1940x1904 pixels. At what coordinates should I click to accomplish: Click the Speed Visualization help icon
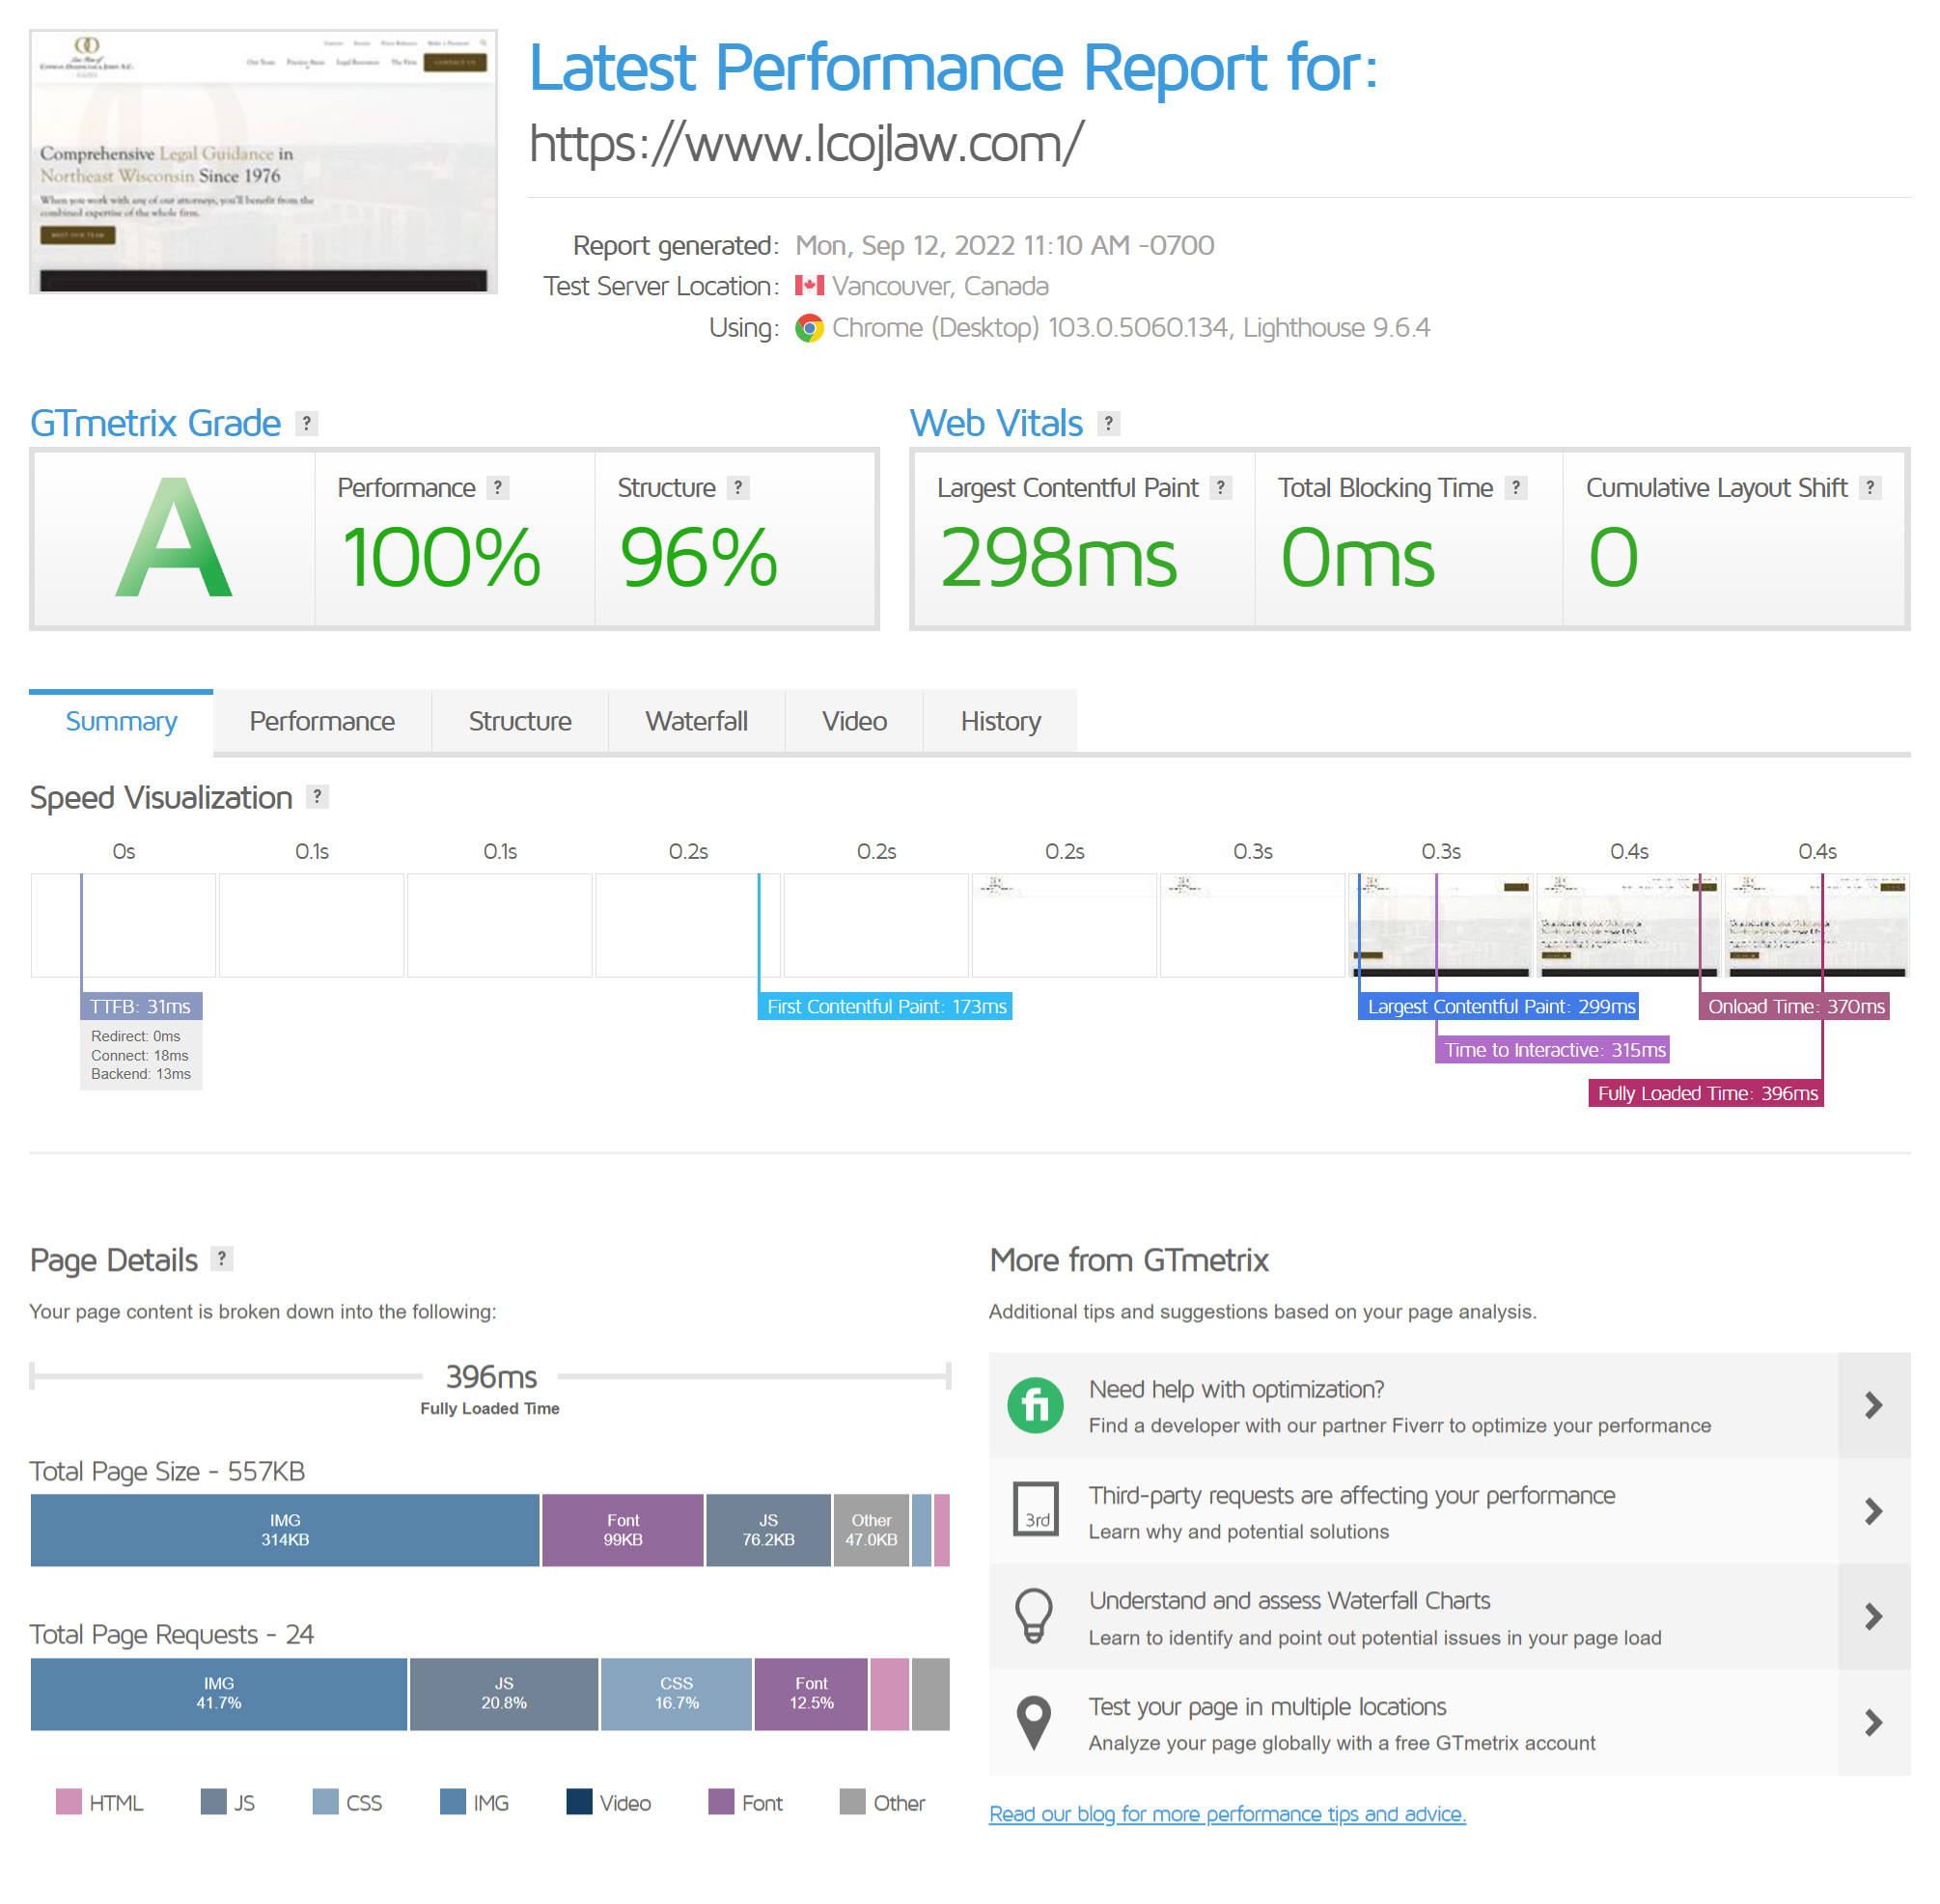(x=317, y=797)
